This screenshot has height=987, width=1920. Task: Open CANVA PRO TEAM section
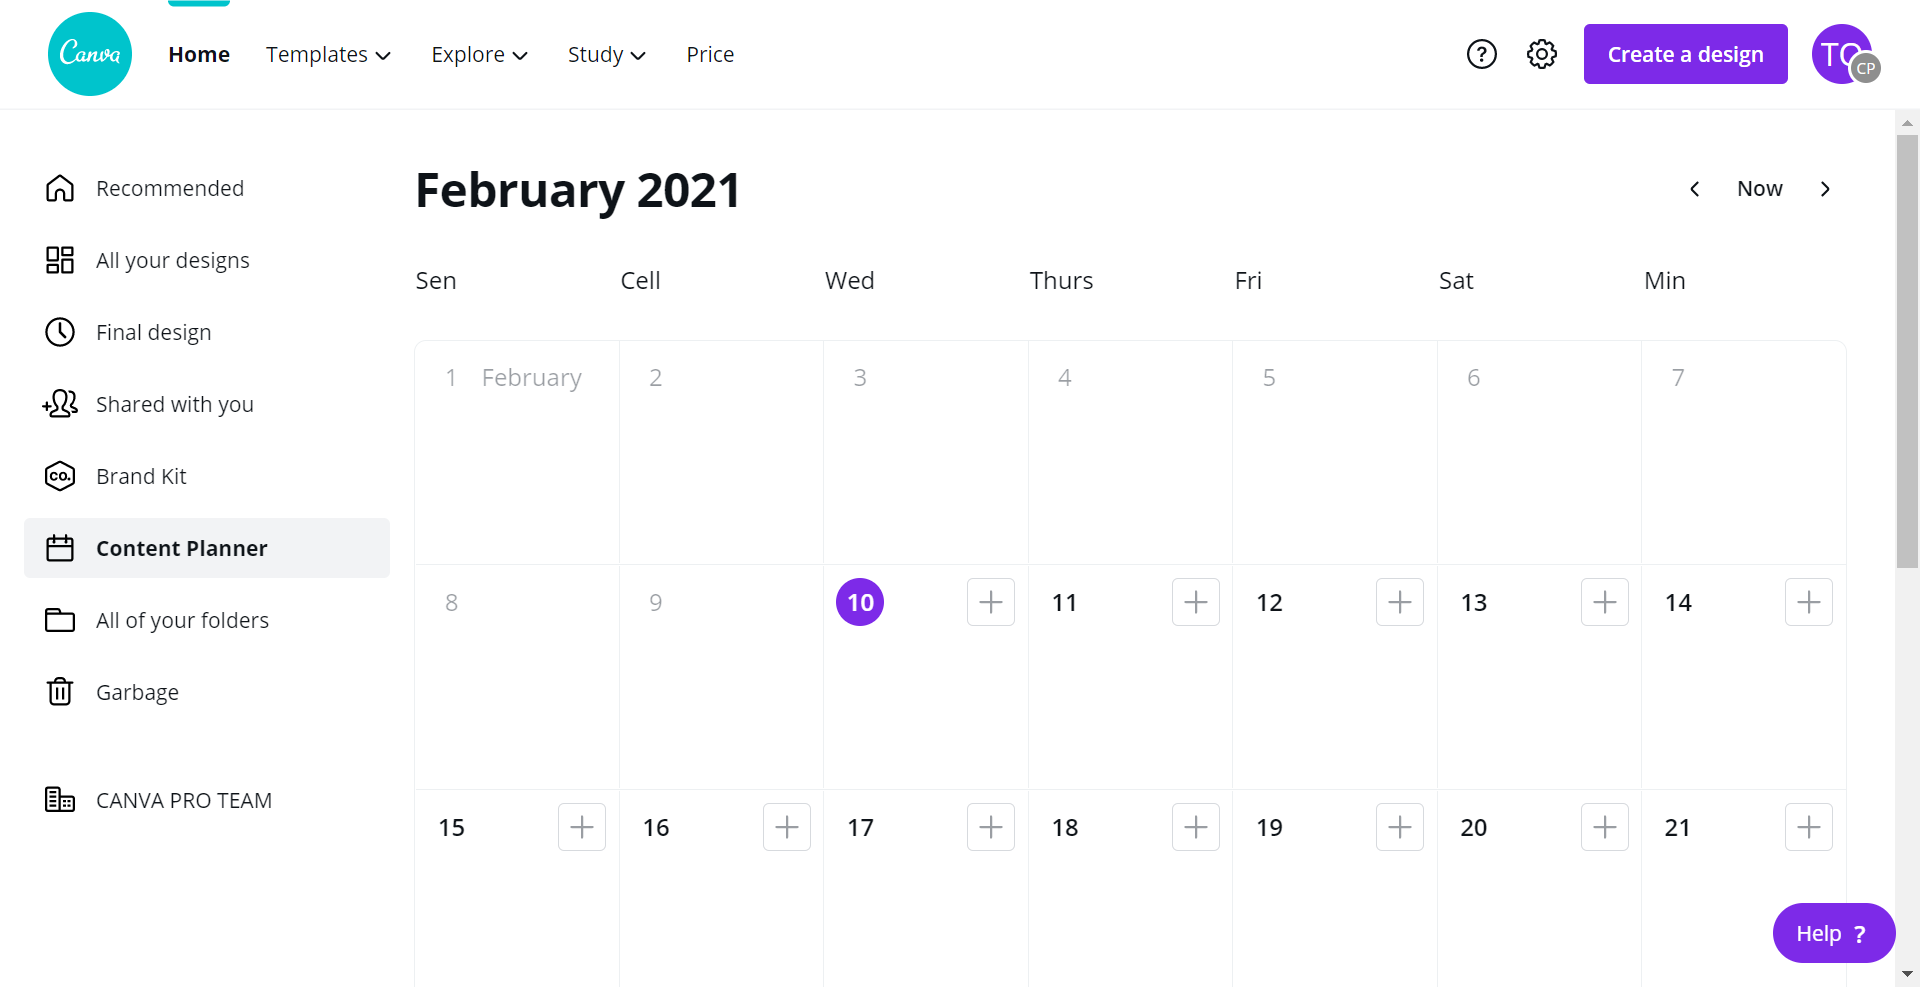click(183, 800)
